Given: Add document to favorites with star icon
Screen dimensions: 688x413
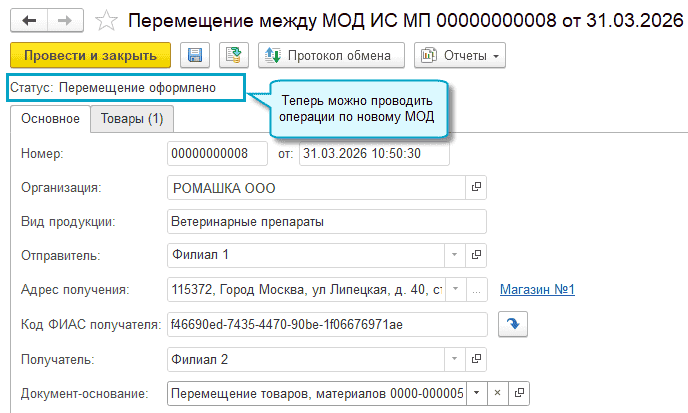Looking at the screenshot, I should pyautogui.click(x=106, y=21).
